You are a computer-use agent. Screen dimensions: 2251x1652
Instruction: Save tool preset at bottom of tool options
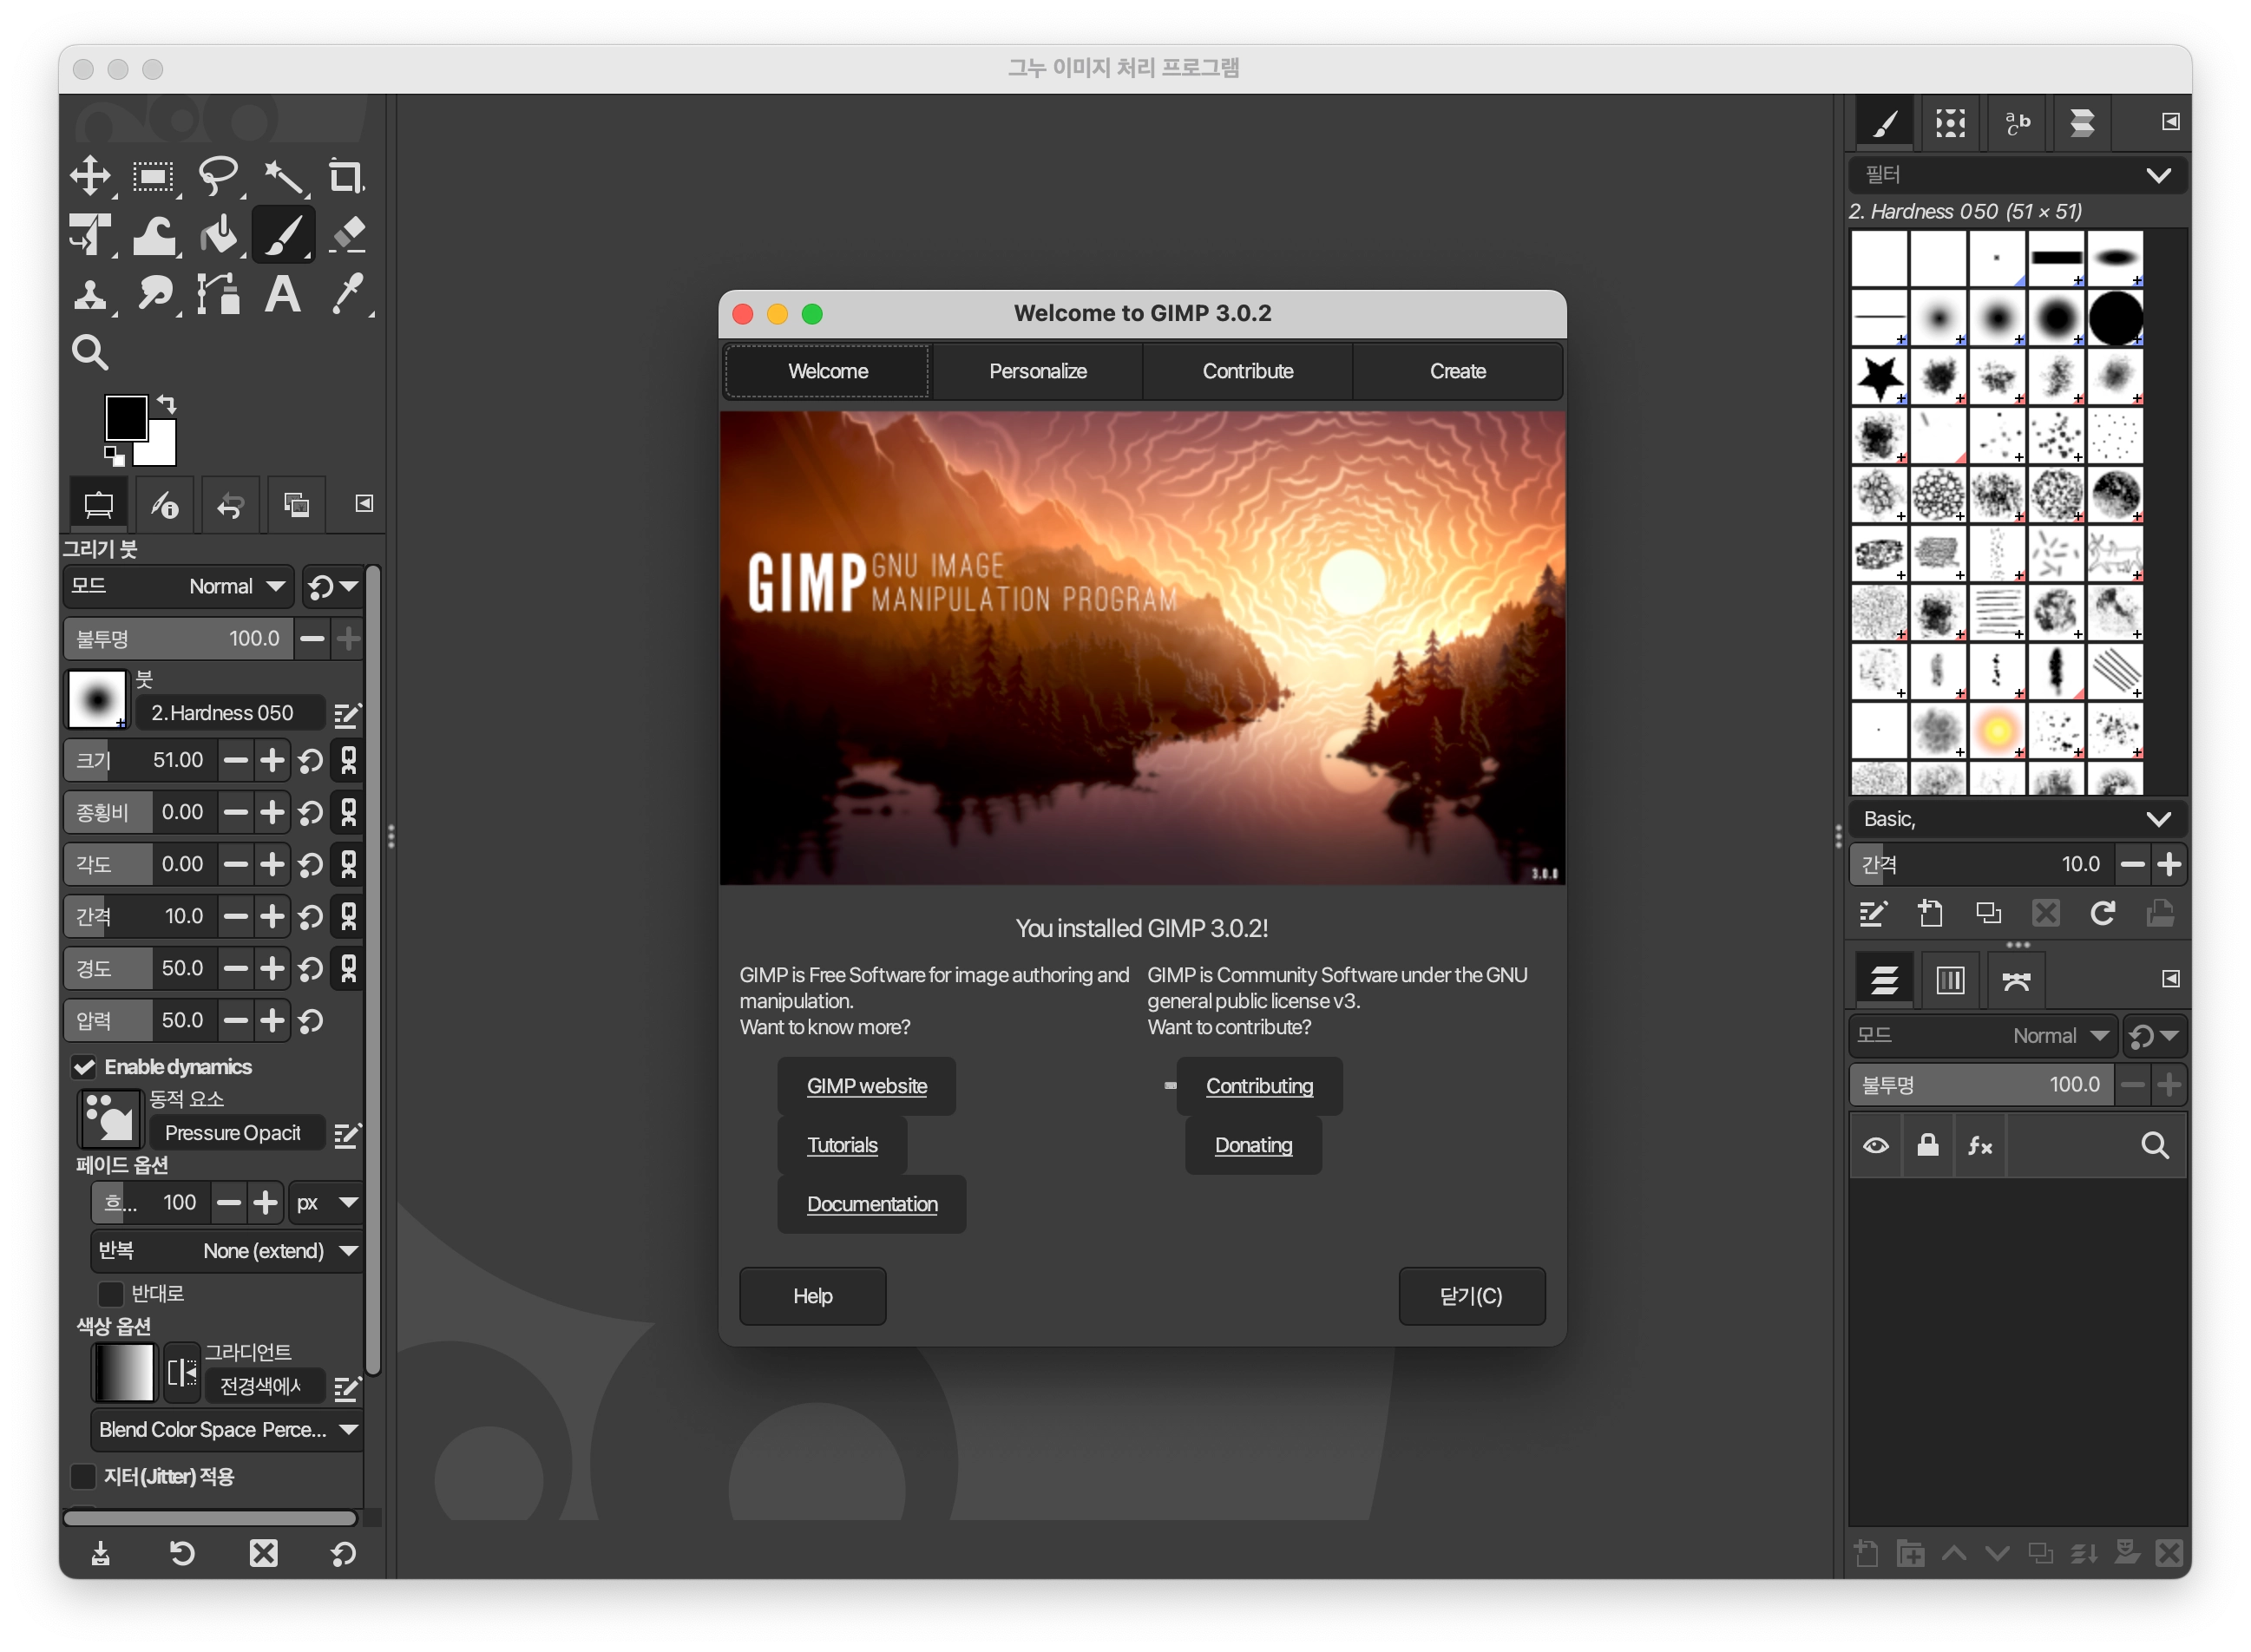click(x=100, y=1554)
